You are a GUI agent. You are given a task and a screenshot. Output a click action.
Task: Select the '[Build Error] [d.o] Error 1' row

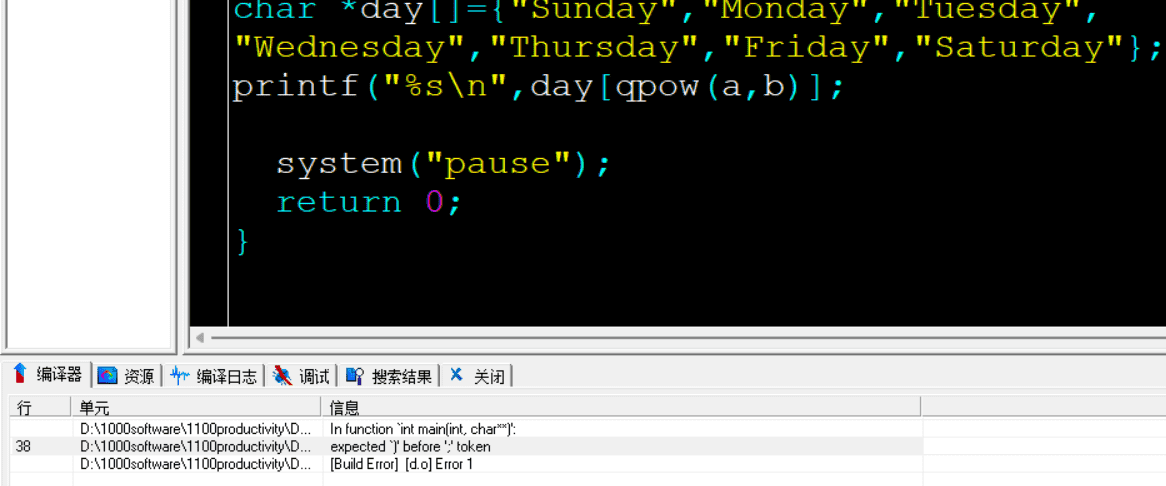pos(401,464)
